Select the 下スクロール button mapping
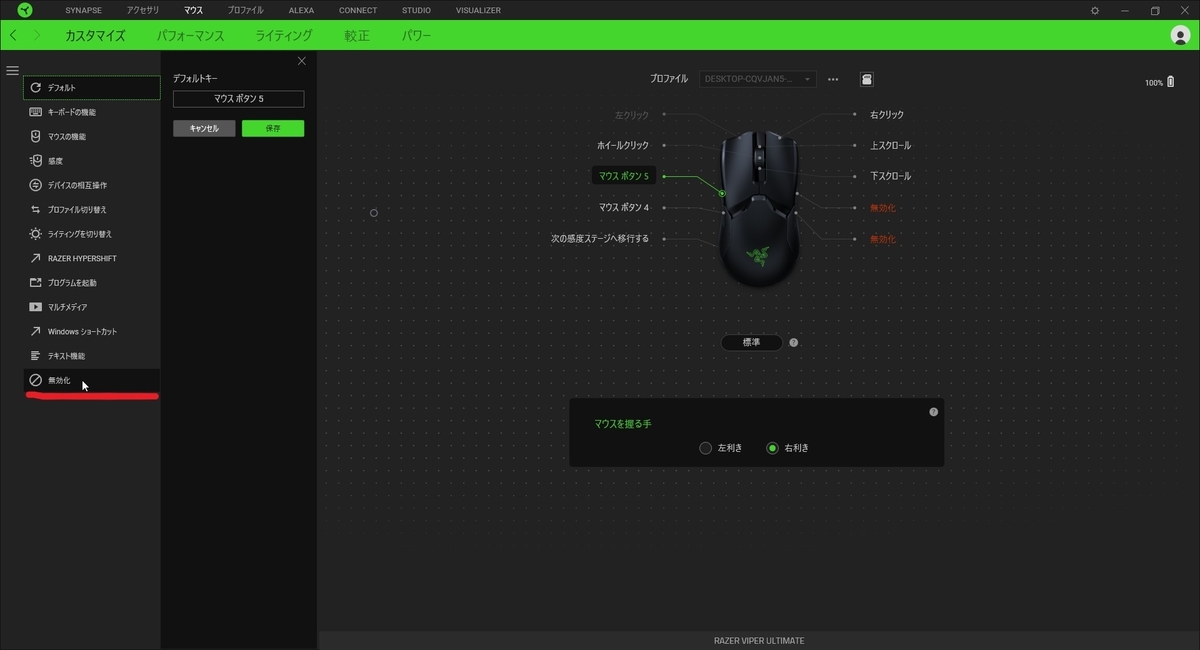Image resolution: width=1200 pixels, height=650 pixels. click(890, 176)
